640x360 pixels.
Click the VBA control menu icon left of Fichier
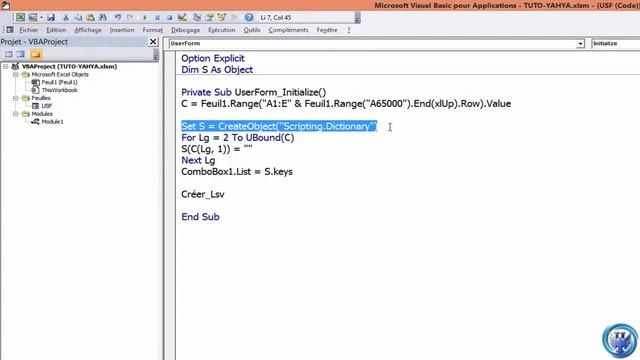point(9,30)
